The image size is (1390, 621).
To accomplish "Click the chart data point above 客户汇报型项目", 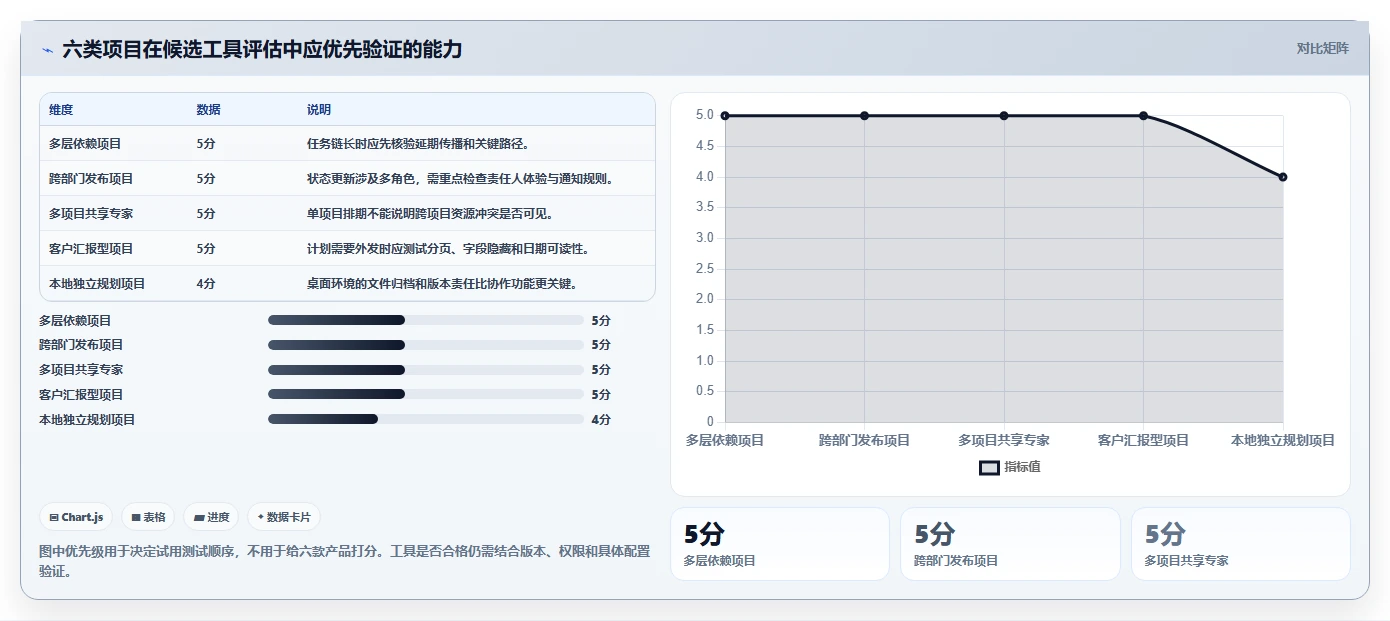I will pos(1144,116).
